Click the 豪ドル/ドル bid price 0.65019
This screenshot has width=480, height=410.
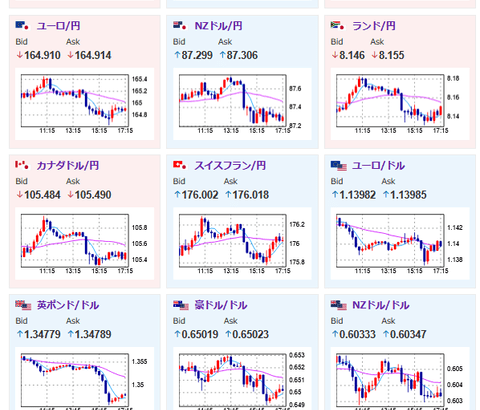(196, 334)
